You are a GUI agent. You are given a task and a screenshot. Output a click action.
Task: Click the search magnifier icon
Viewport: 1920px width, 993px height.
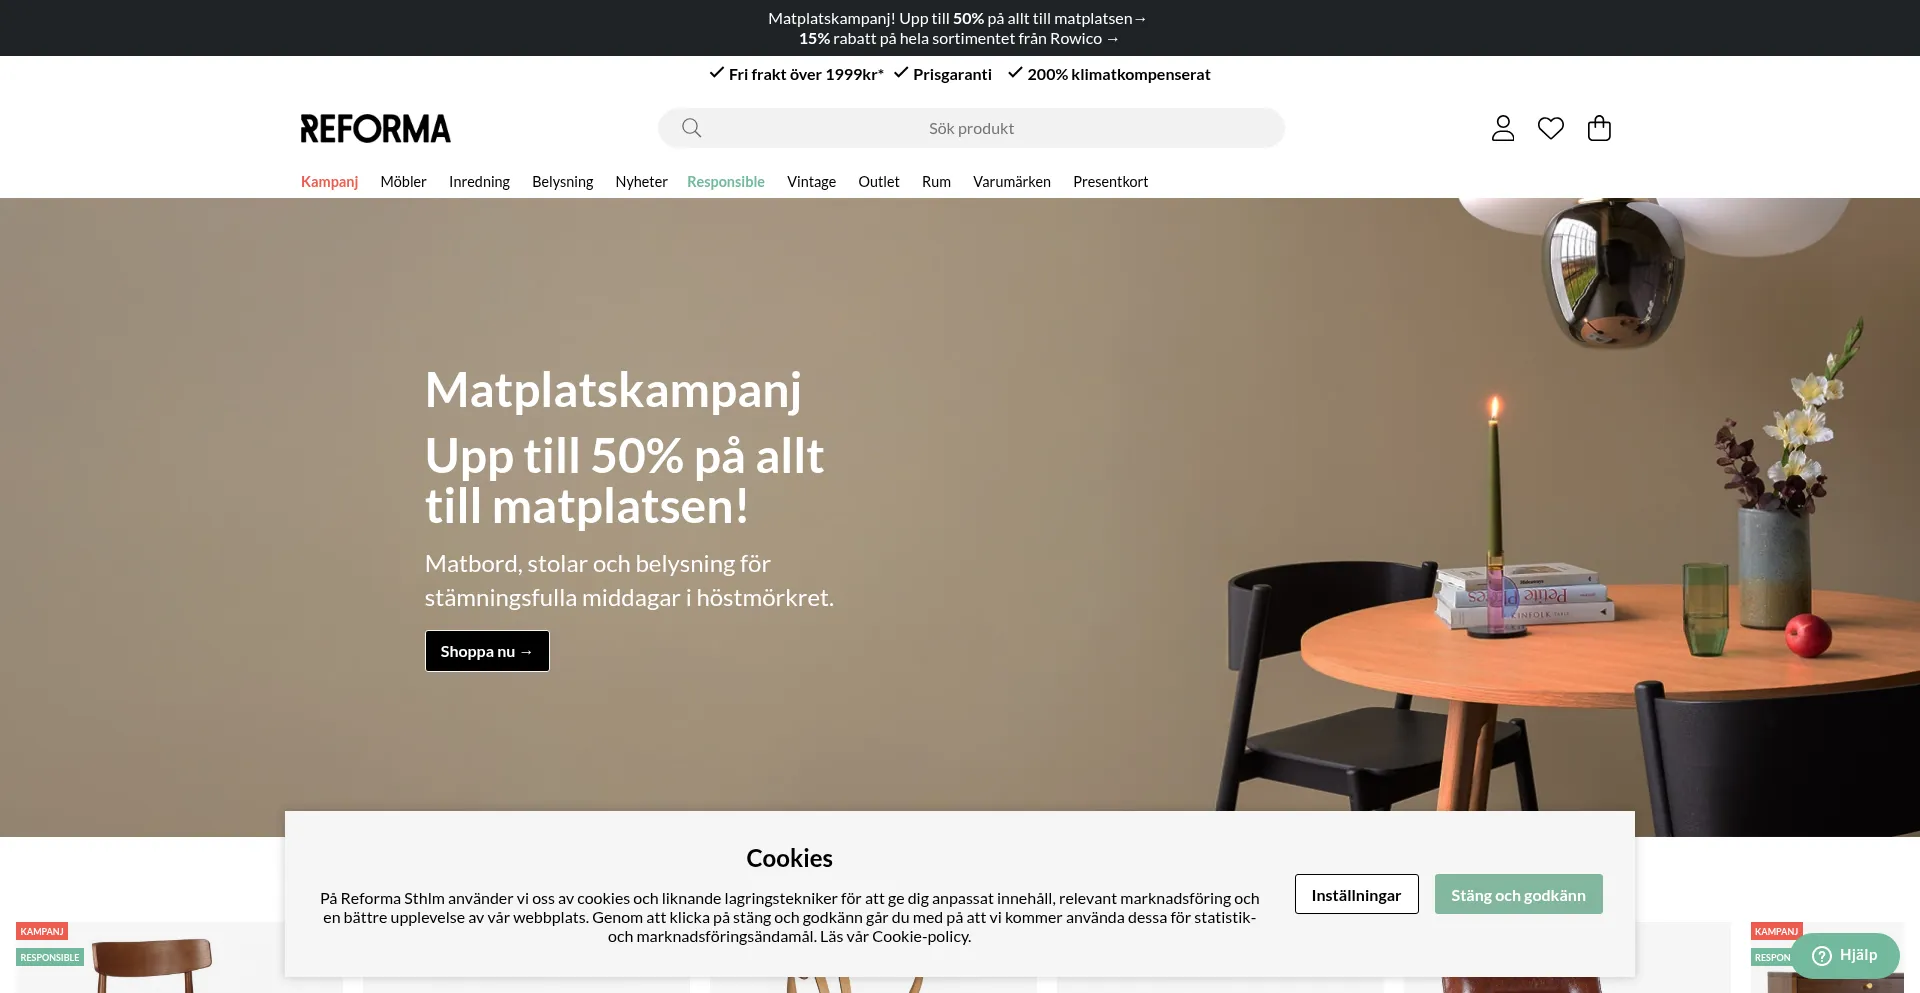(691, 128)
